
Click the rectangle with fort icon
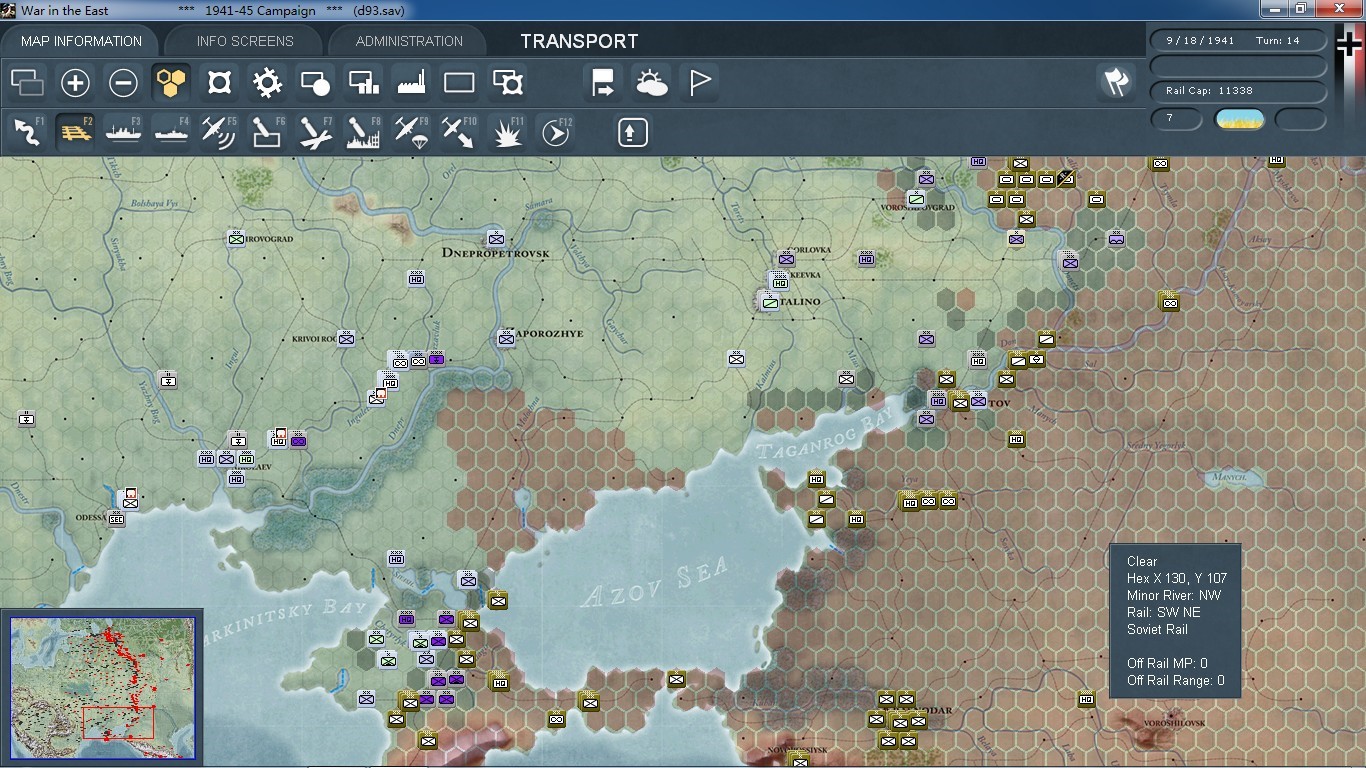pos(507,83)
